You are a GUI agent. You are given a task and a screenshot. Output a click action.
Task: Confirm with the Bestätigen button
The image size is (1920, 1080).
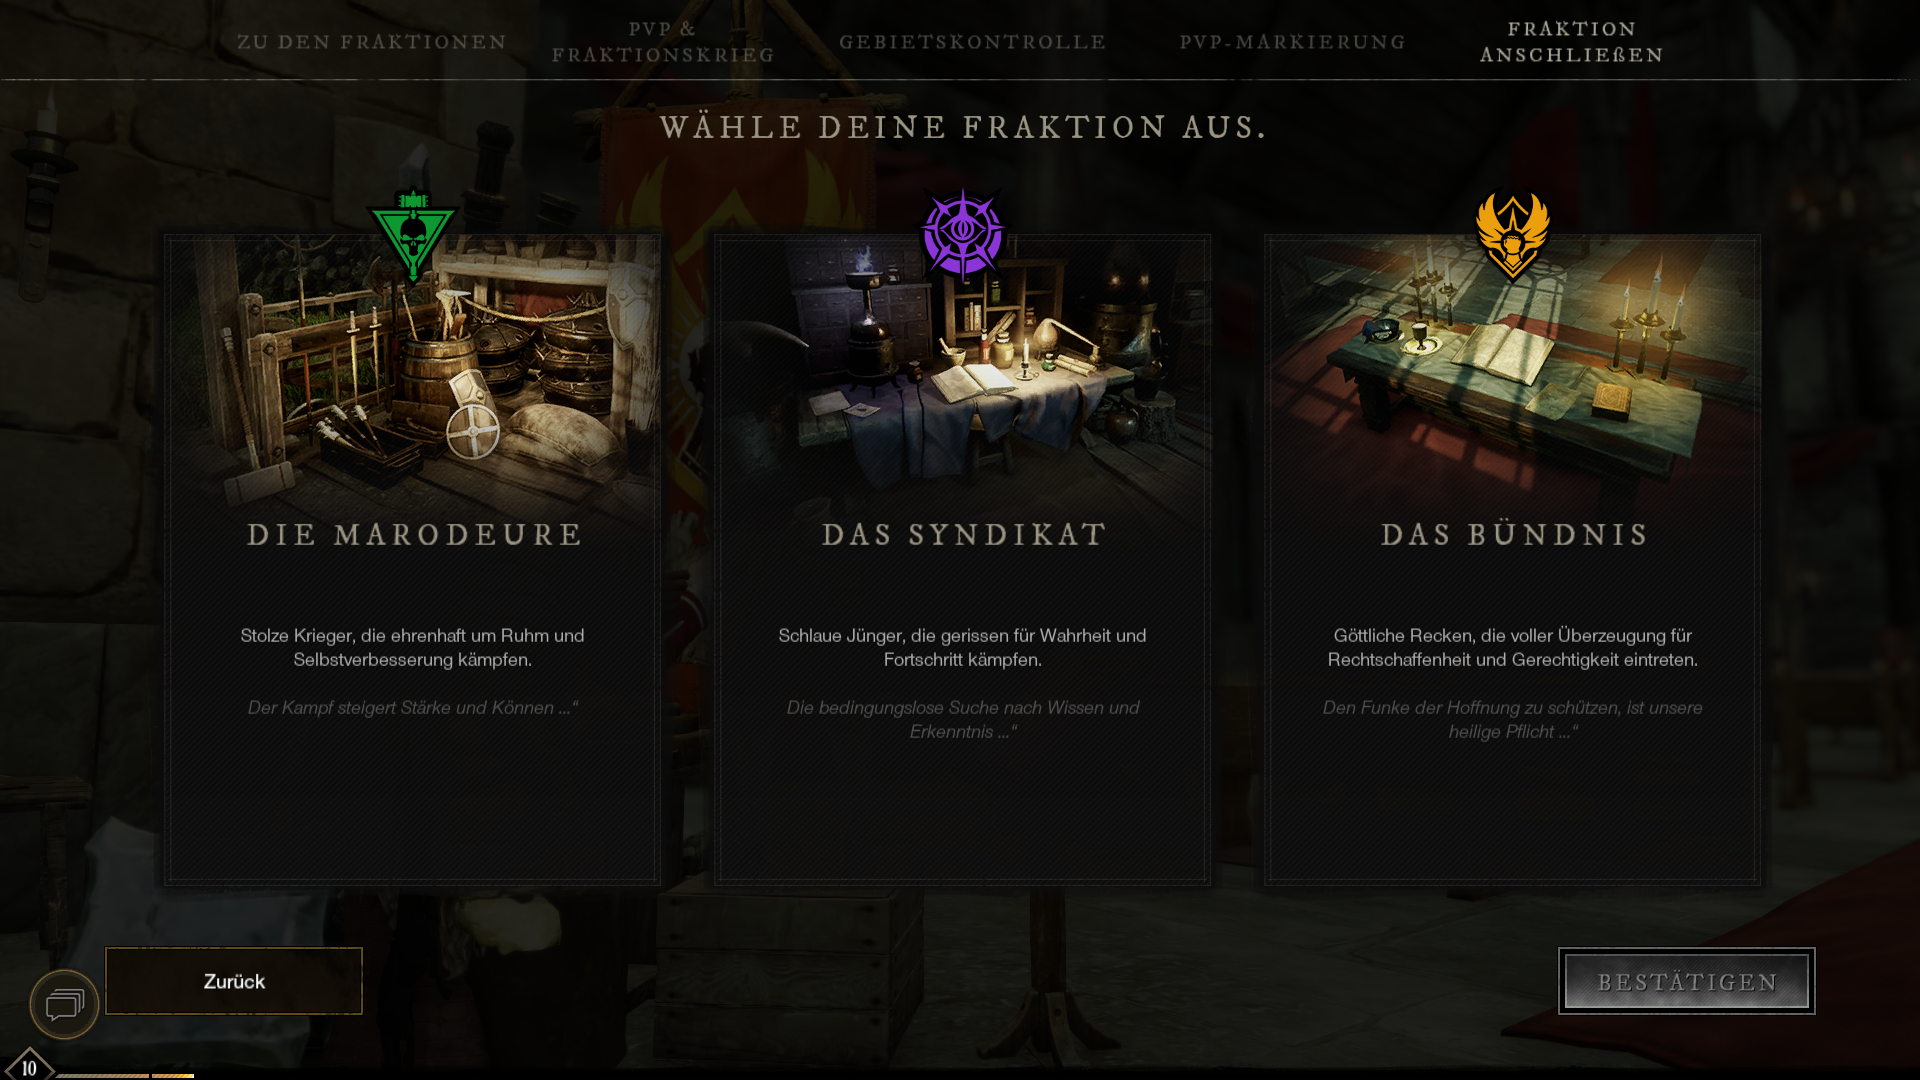tap(1687, 981)
